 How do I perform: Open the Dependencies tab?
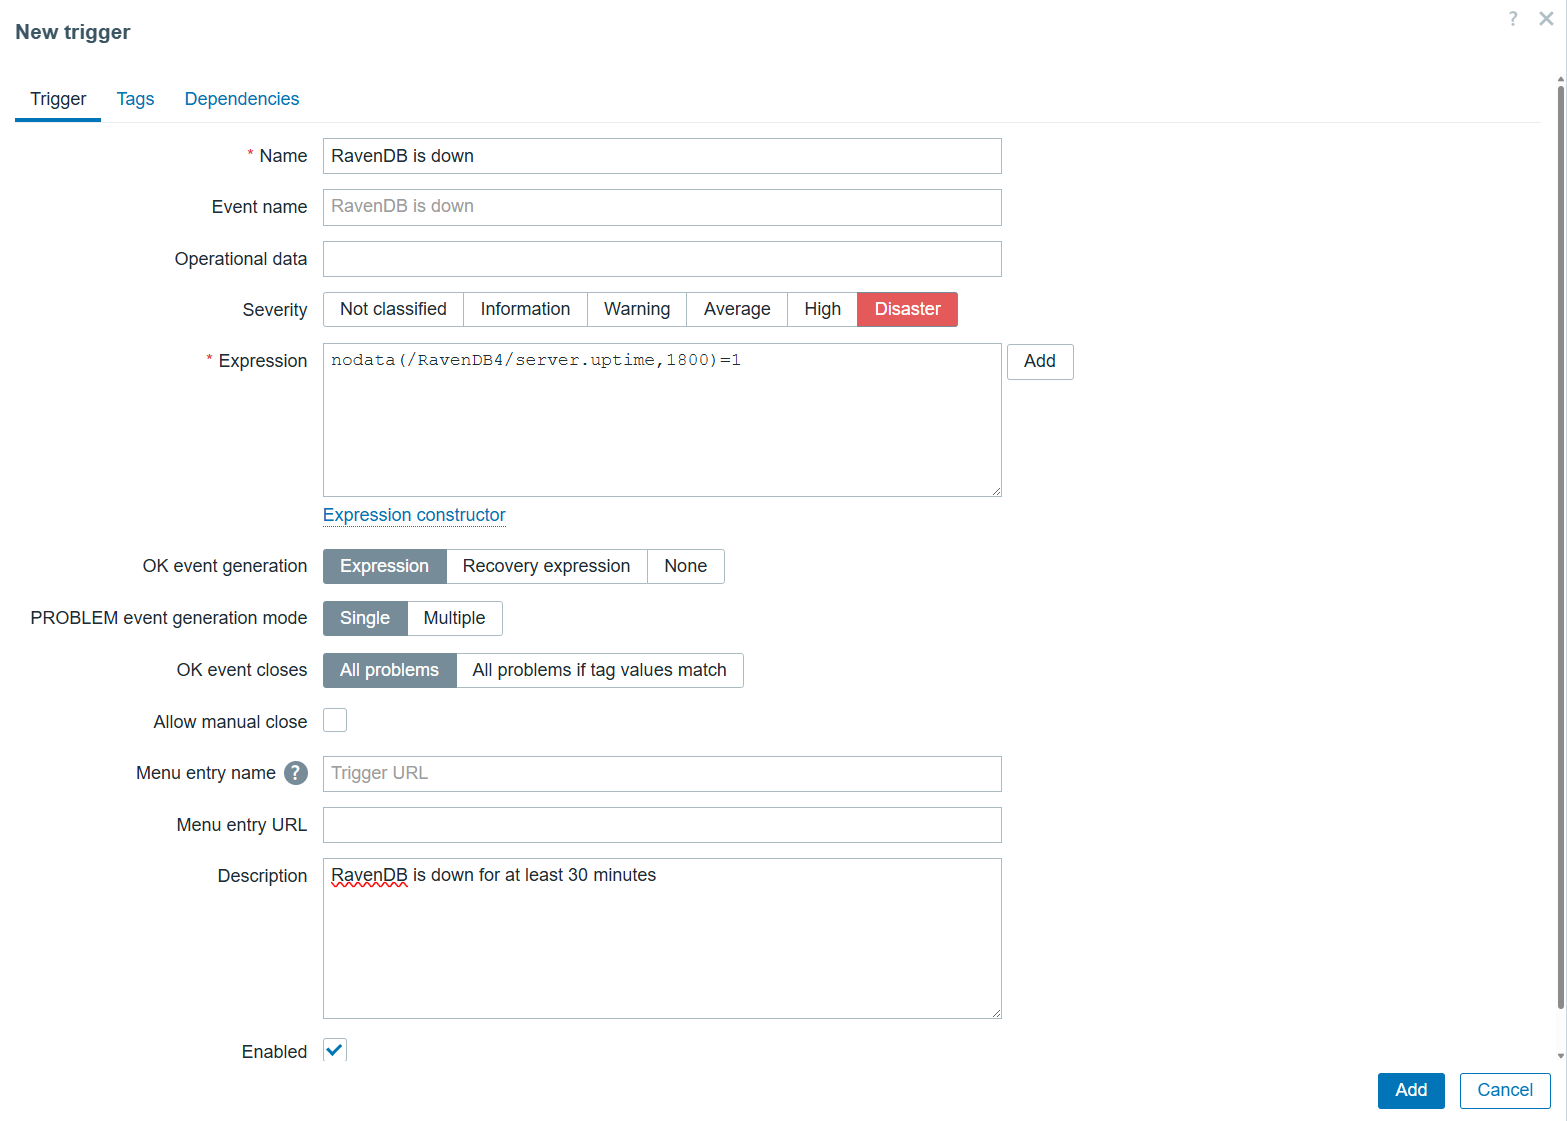[242, 99]
